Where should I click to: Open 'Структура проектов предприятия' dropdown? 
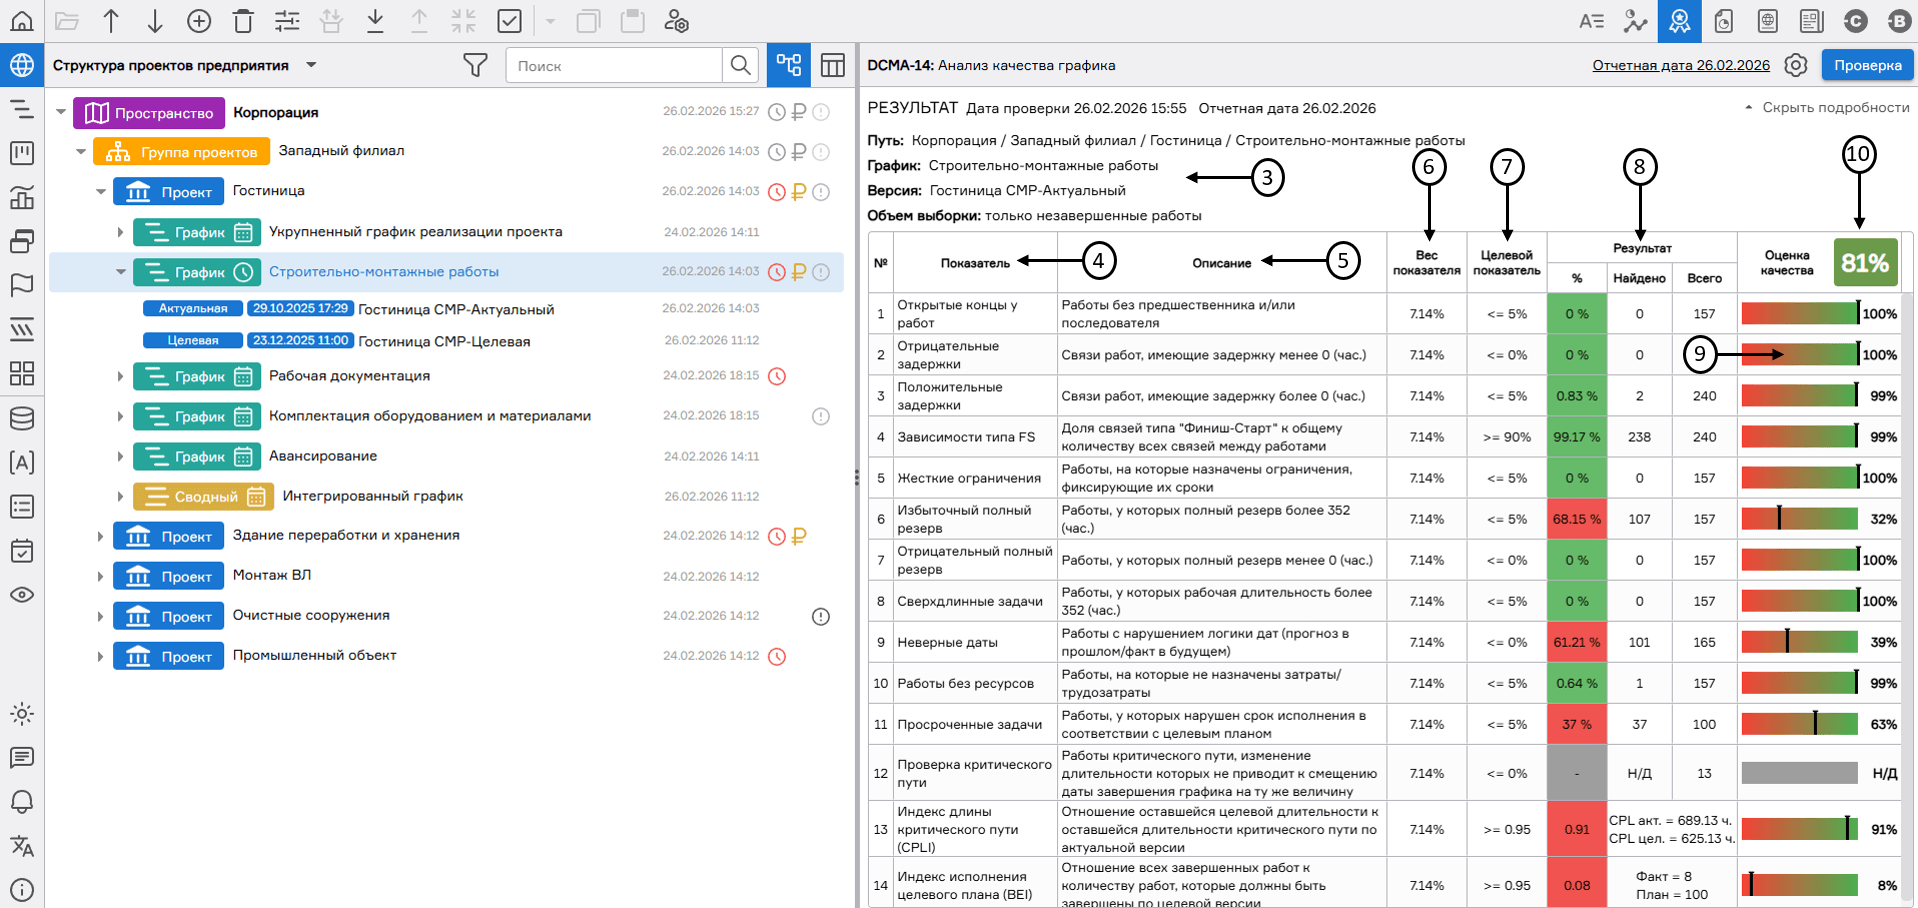311,66
